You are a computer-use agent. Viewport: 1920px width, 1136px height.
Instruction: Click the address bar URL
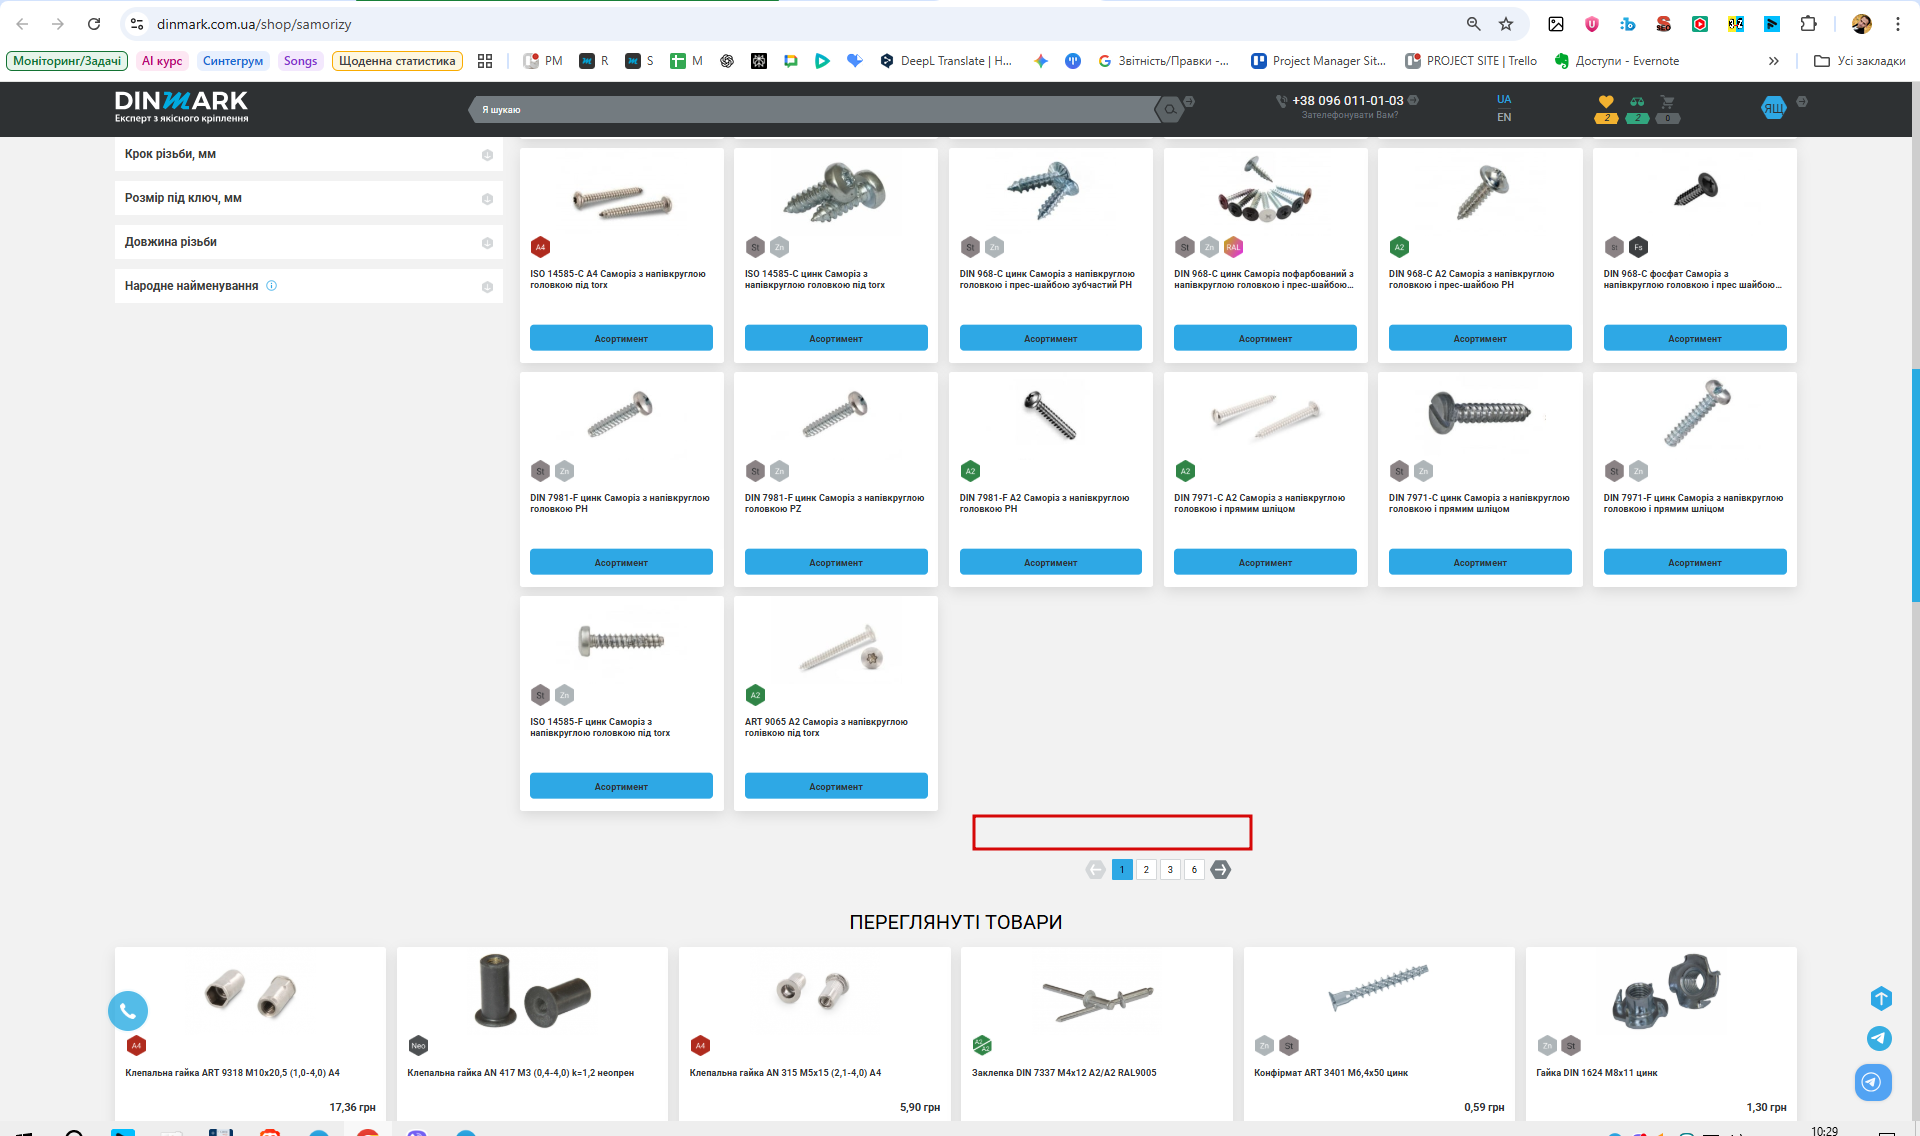click(x=254, y=24)
